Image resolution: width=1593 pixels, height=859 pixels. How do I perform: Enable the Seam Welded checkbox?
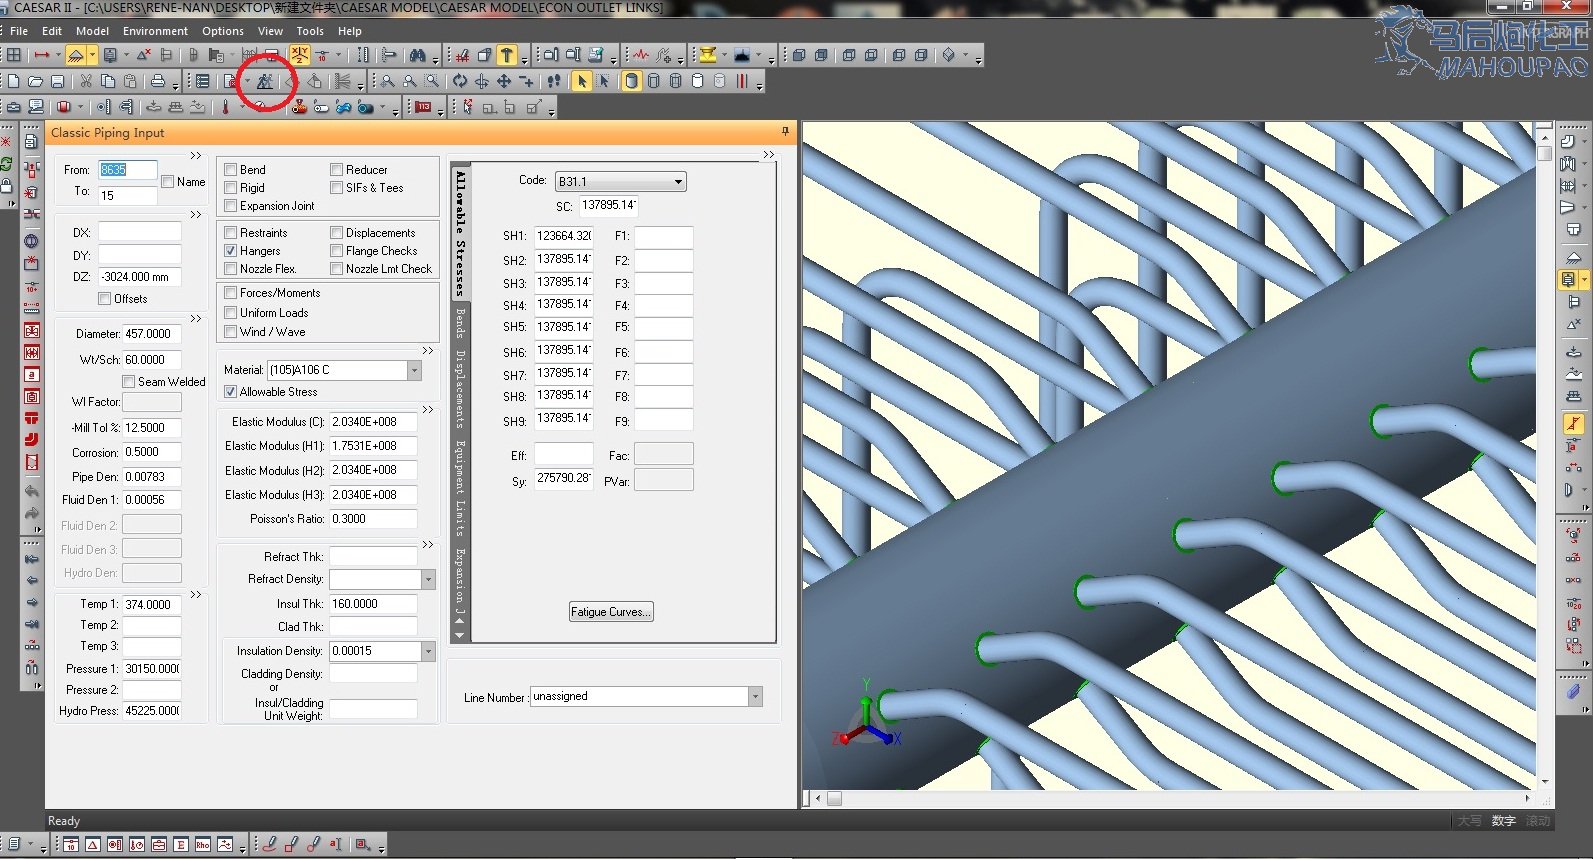coord(129,382)
